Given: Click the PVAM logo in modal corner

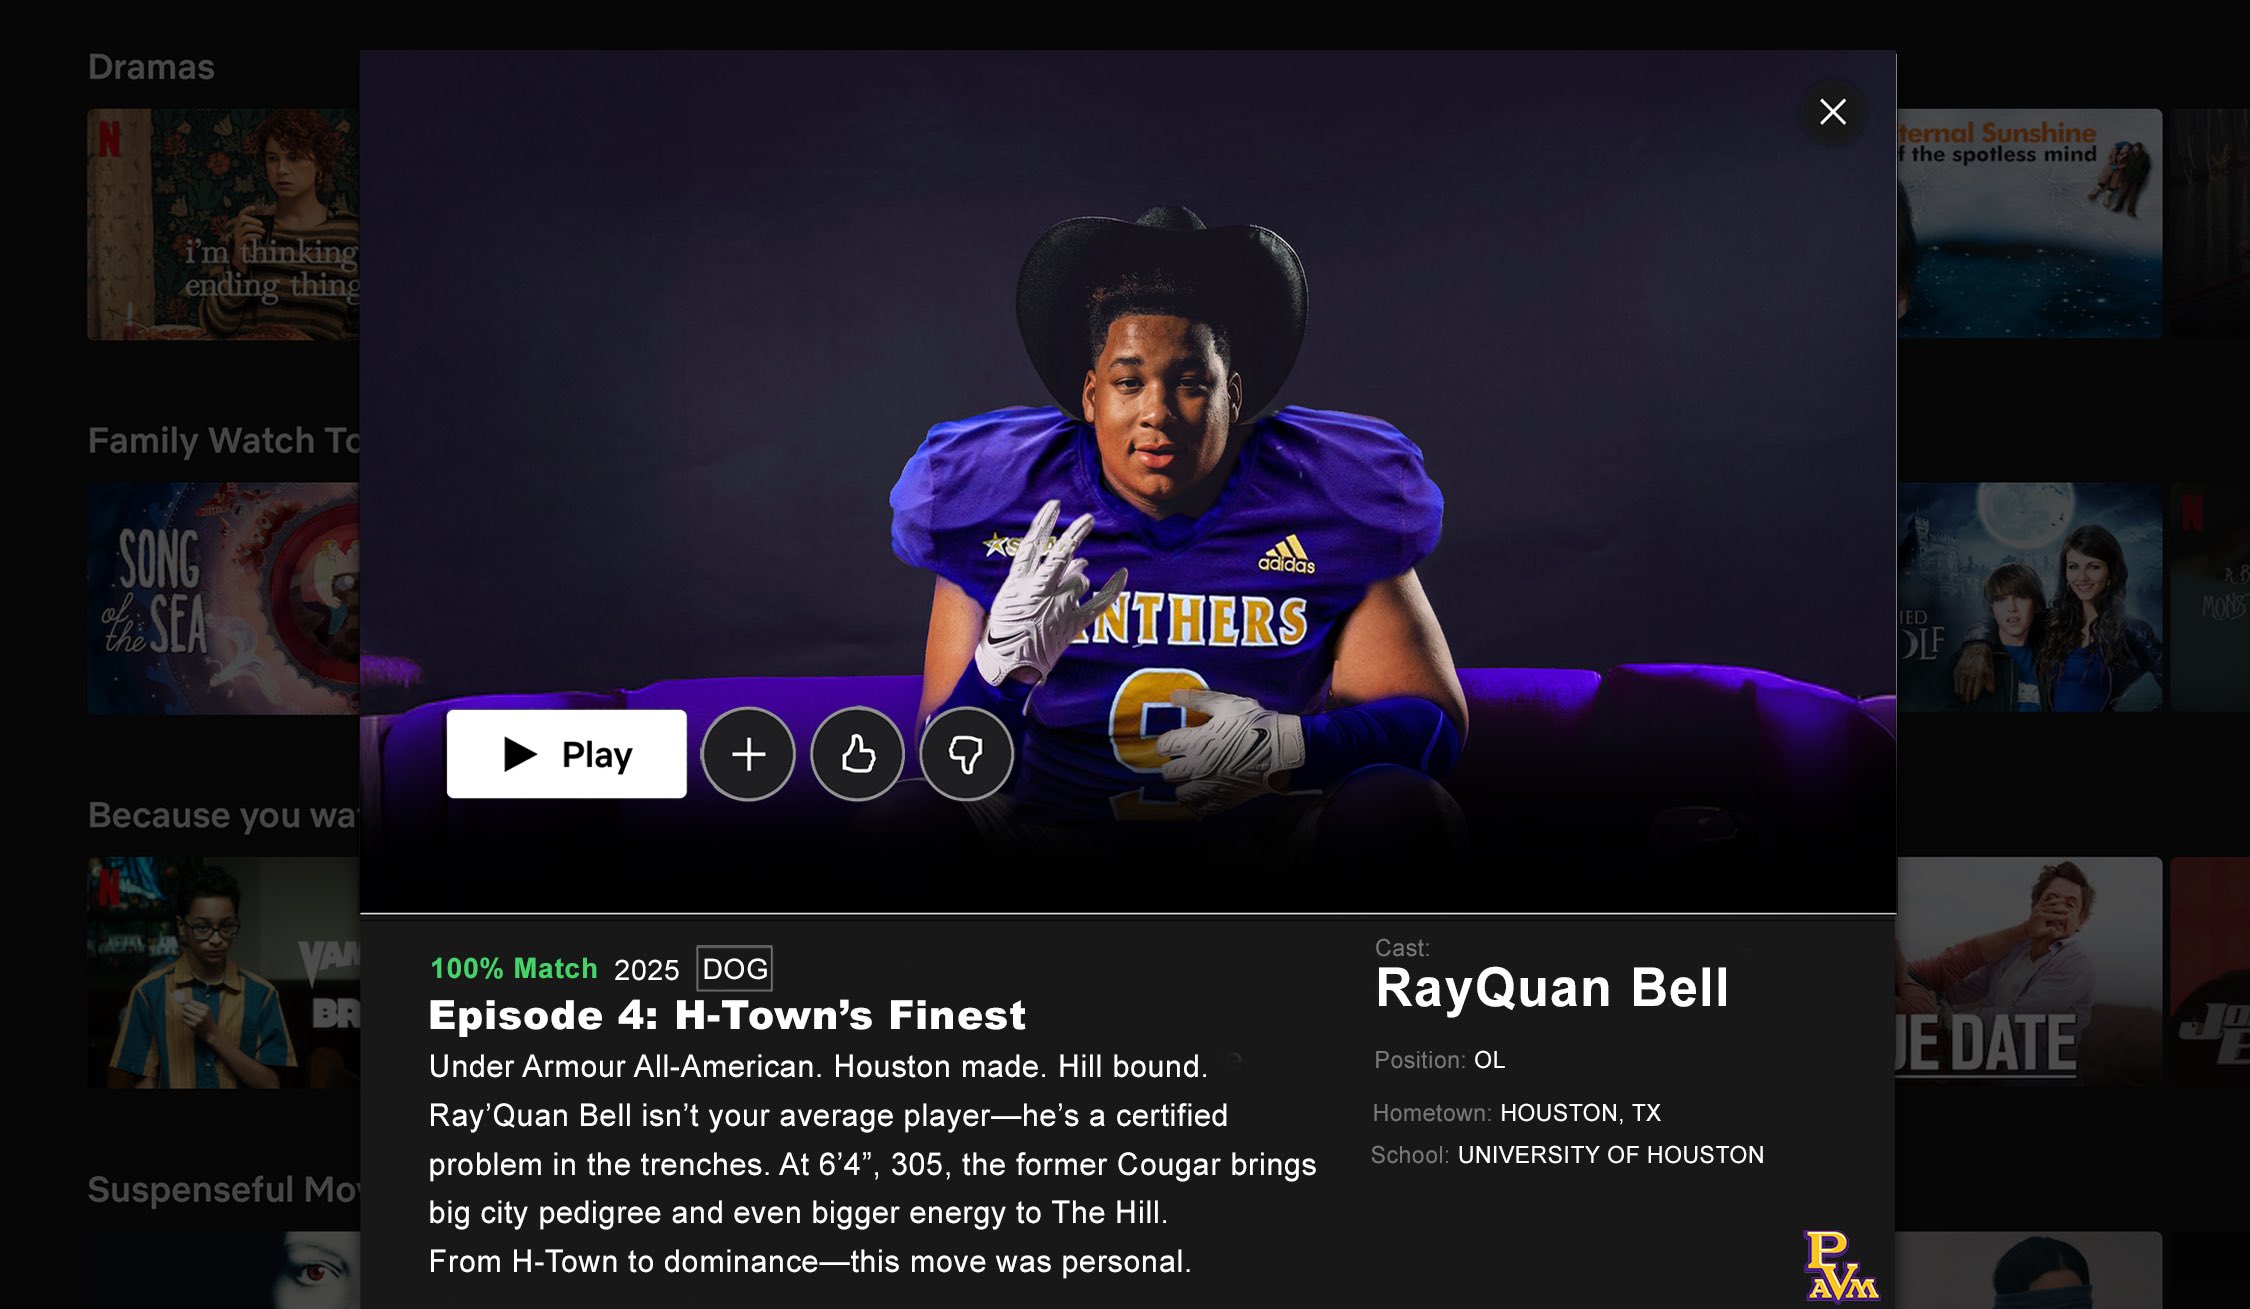Looking at the screenshot, I should [1841, 1266].
